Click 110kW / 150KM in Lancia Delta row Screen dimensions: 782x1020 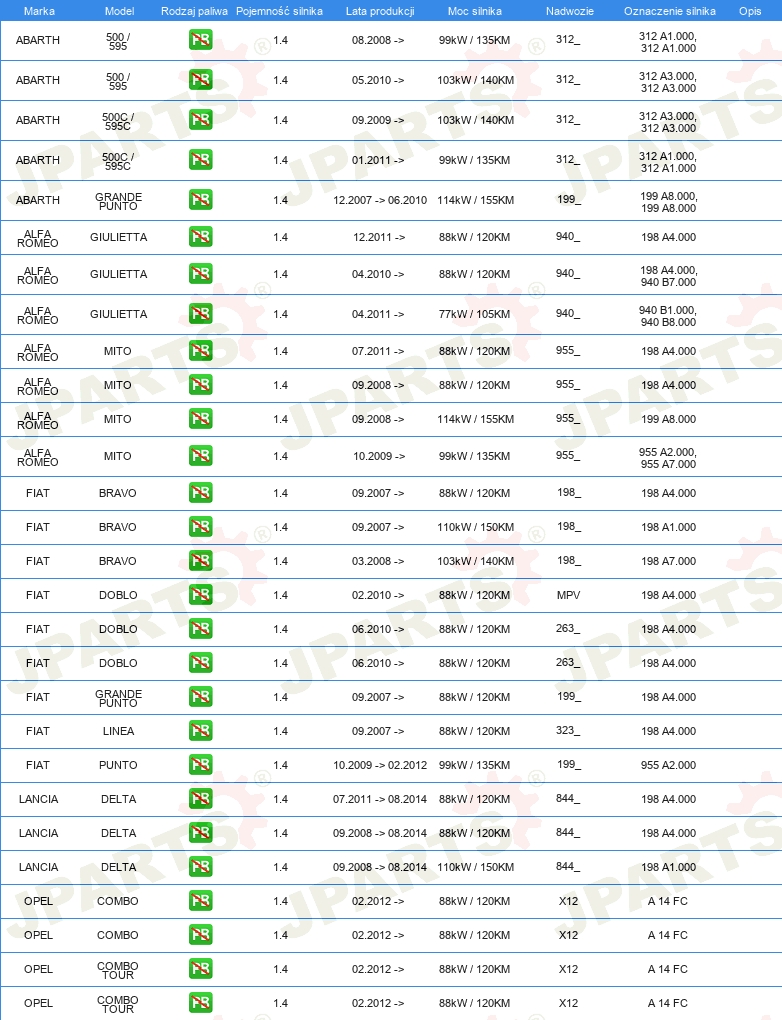pos(476,867)
